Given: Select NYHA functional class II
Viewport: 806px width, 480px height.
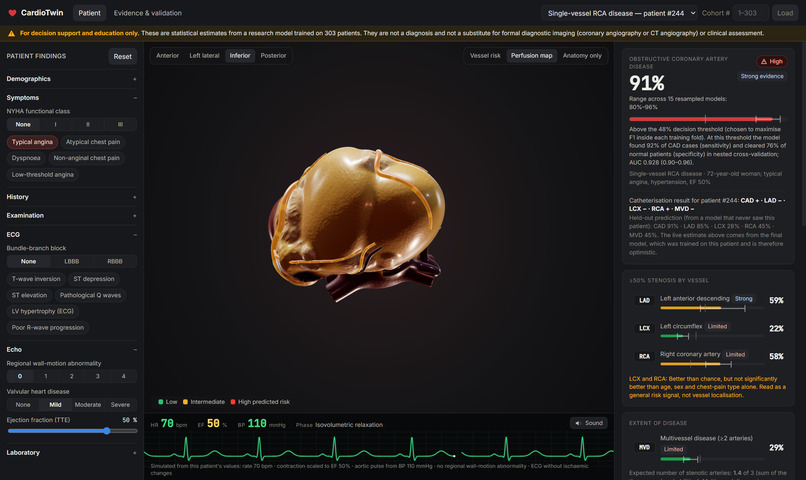Looking at the screenshot, I should [88, 124].
